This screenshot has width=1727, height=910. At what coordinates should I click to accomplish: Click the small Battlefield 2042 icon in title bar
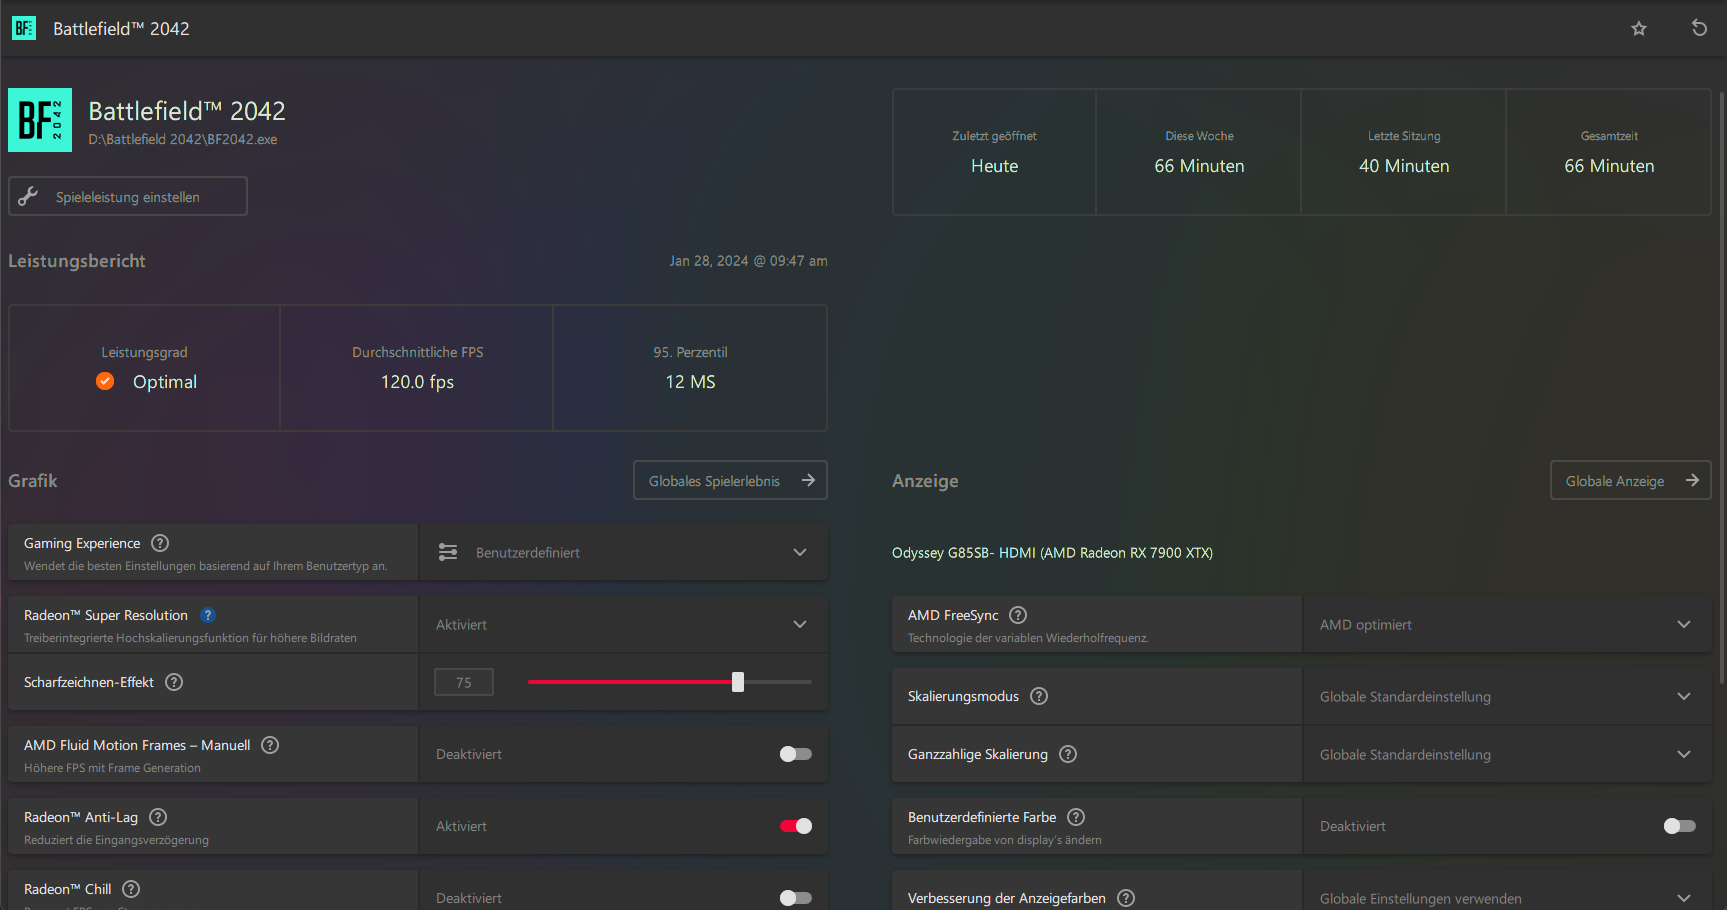24,28
